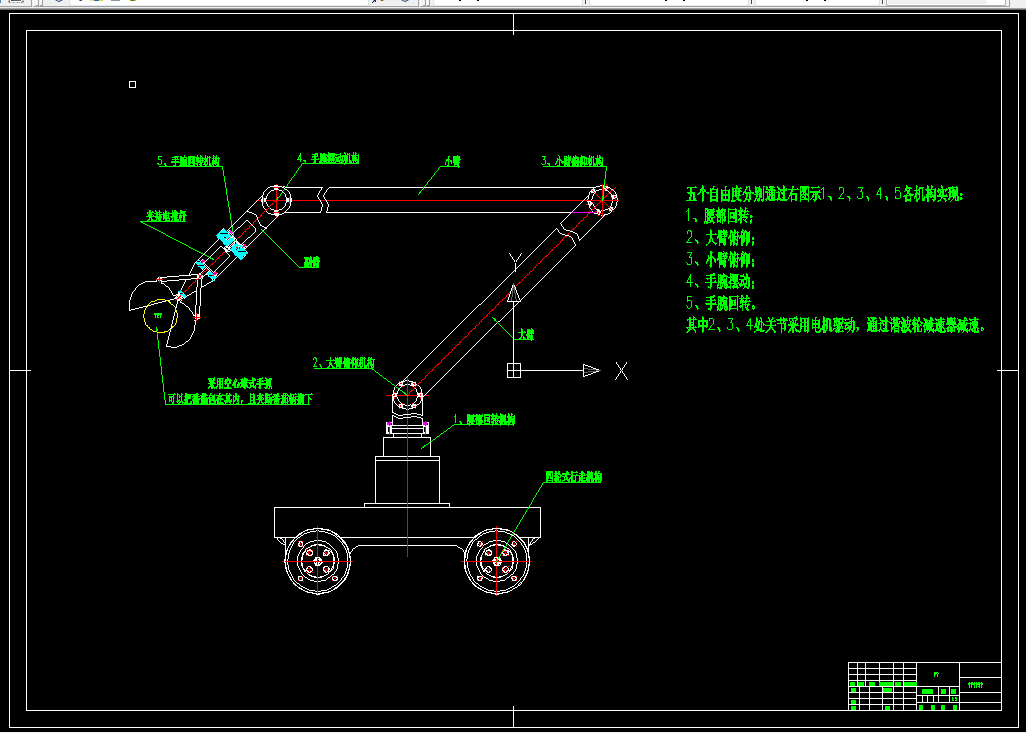Select the '3、小臂俯仰;' text line
This screenshot has width=1026, height=733.
click(x=720, y=260)
